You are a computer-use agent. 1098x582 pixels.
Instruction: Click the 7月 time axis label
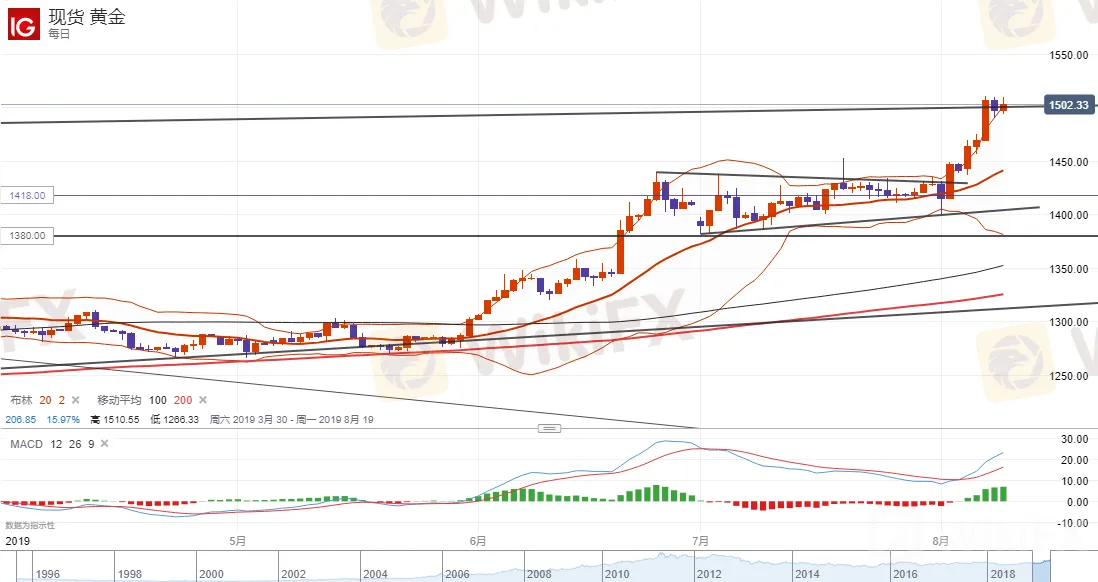(x=700, y=541)
